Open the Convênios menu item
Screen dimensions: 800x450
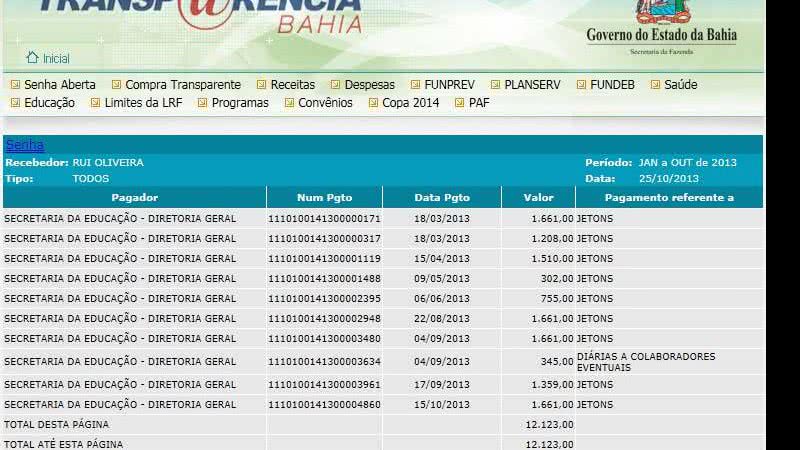[325, 103]
